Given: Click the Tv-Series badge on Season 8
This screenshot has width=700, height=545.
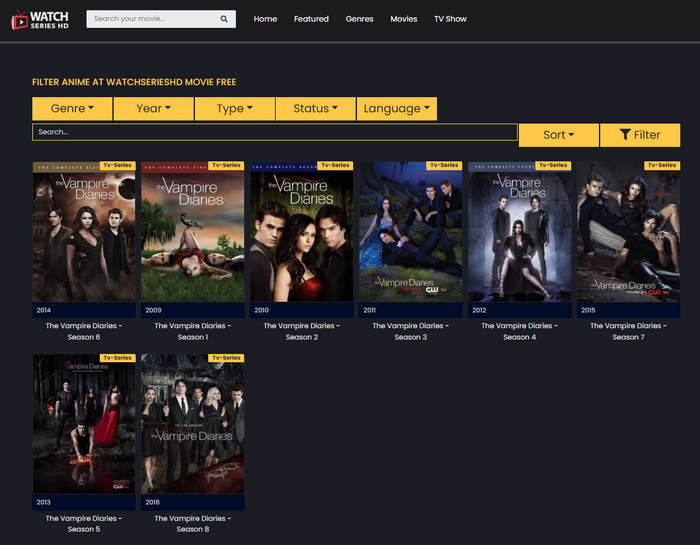Looking at the screenshot, I should pyautogui.click(x=226, y=358).
